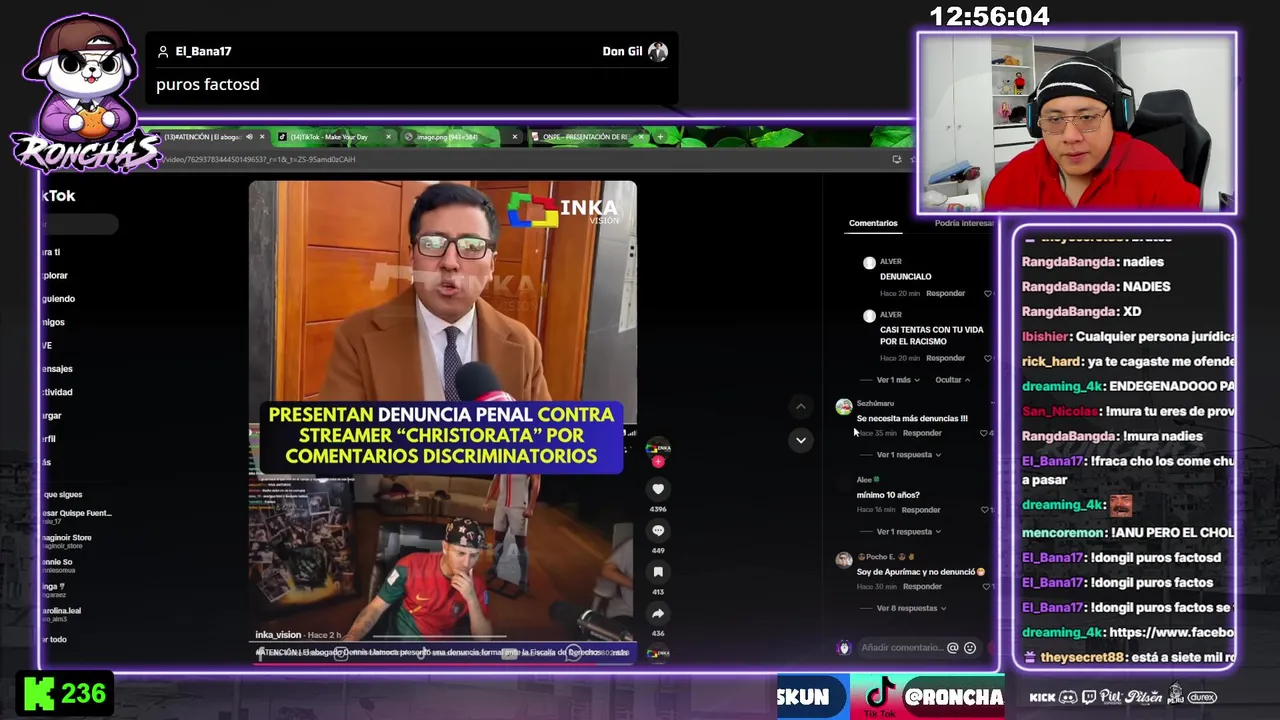Expand 'Ver 8 respuestas' under Pocho E.
The image size is (1280, 720).
(911, 608)
